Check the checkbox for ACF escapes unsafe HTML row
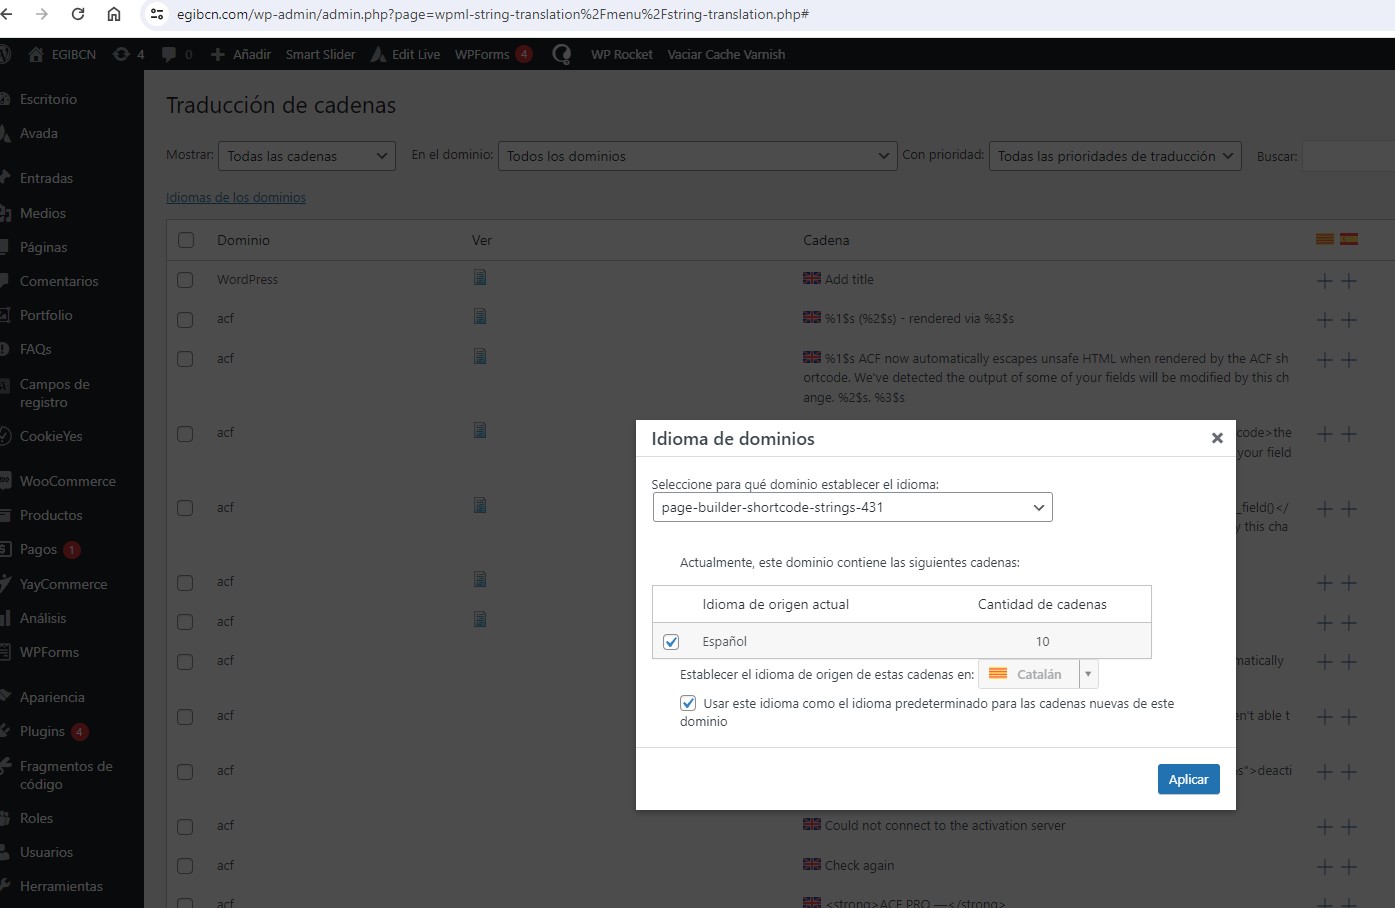 (185, 359)
